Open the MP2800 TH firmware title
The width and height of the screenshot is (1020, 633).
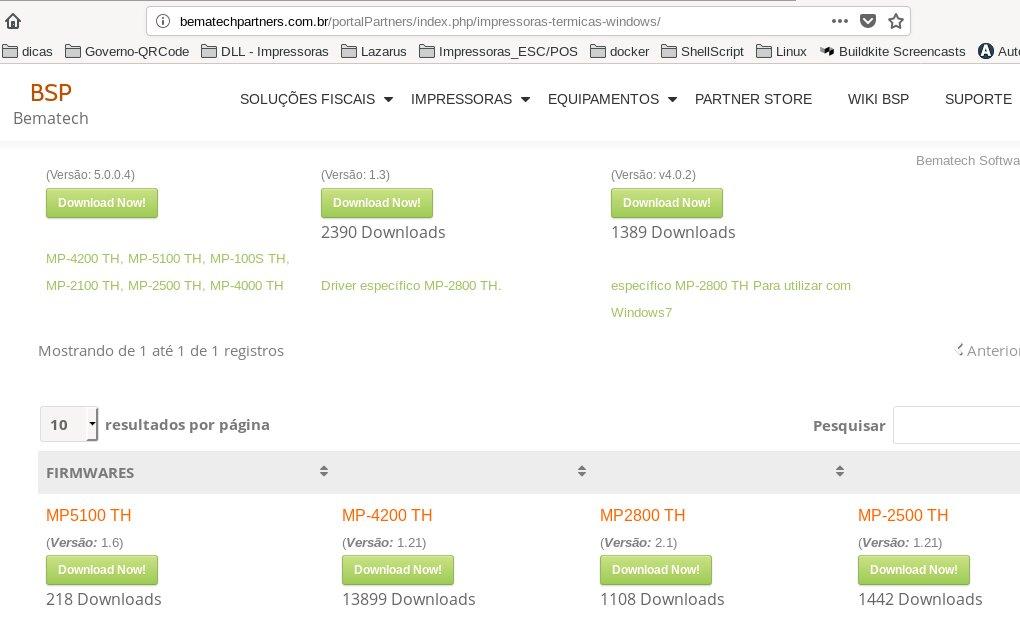[x=643, y=515]
